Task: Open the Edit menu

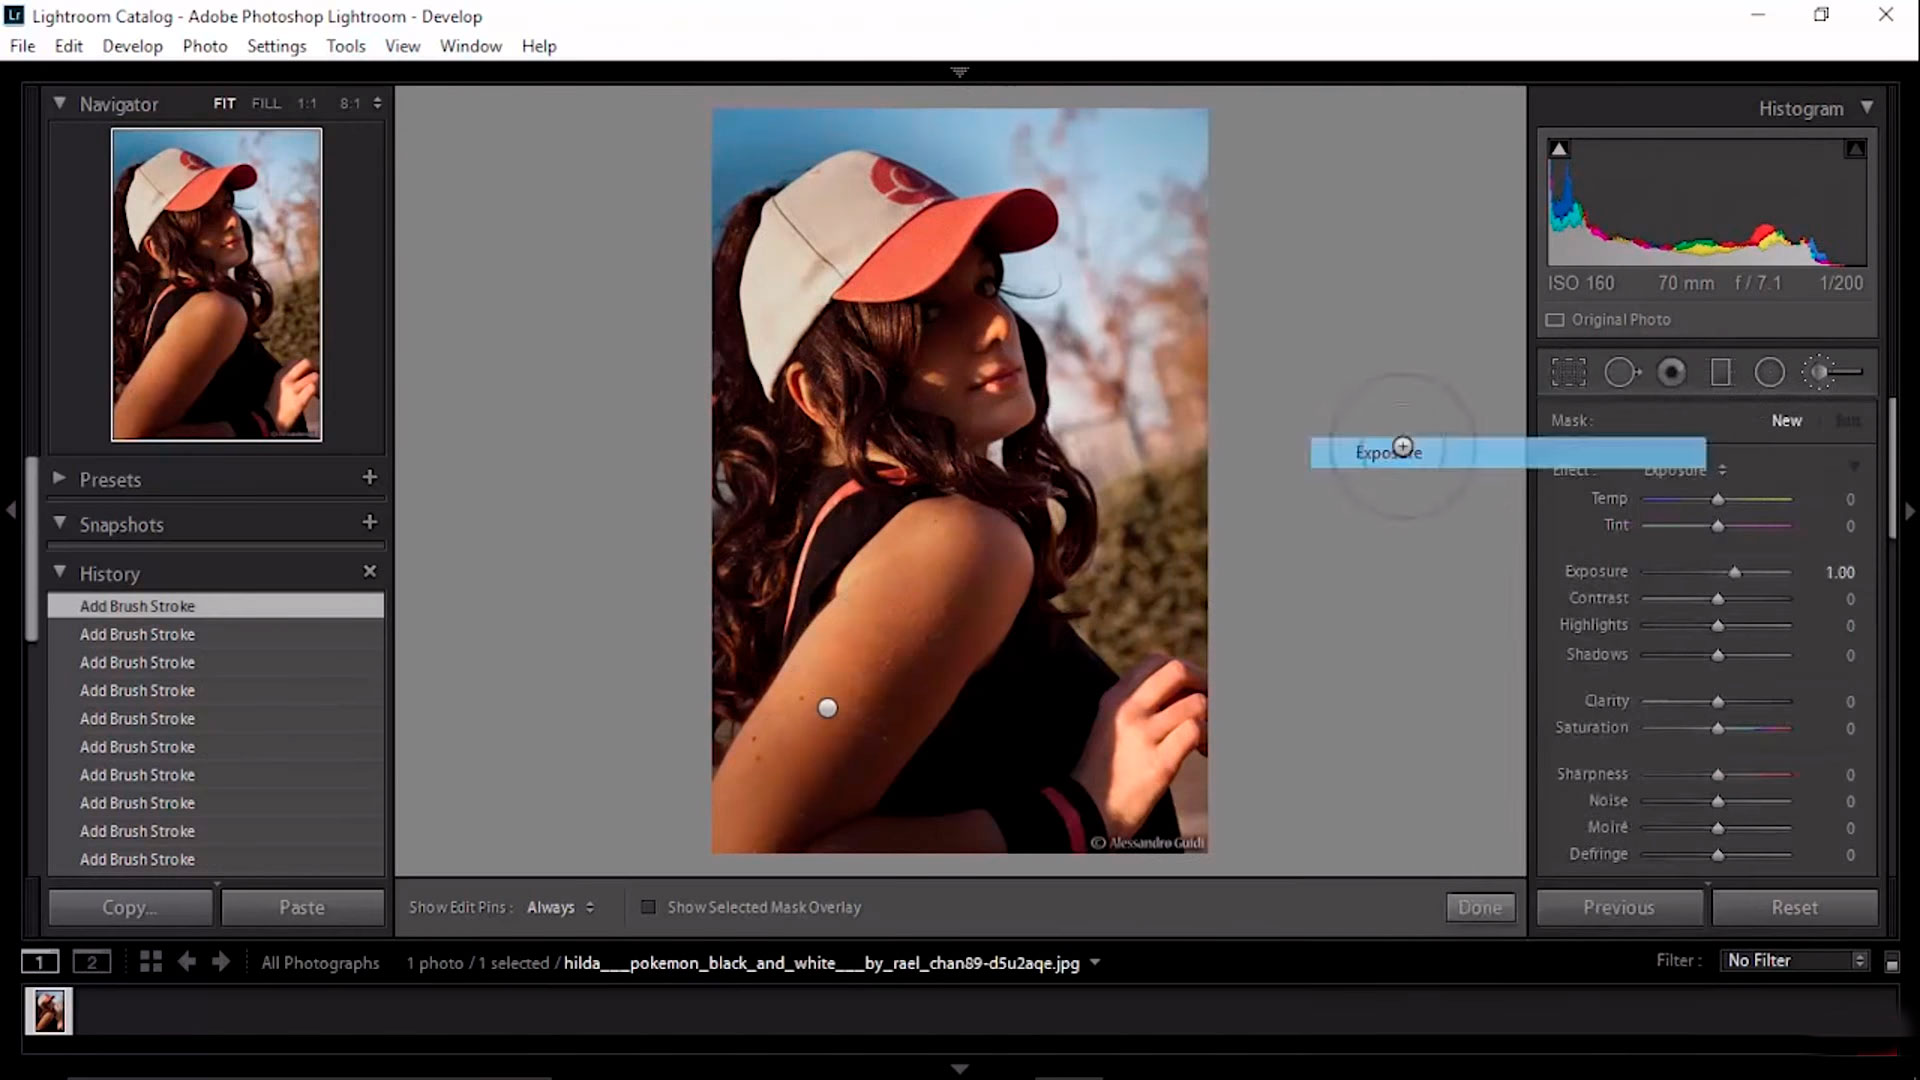Action: coord(68,46)
